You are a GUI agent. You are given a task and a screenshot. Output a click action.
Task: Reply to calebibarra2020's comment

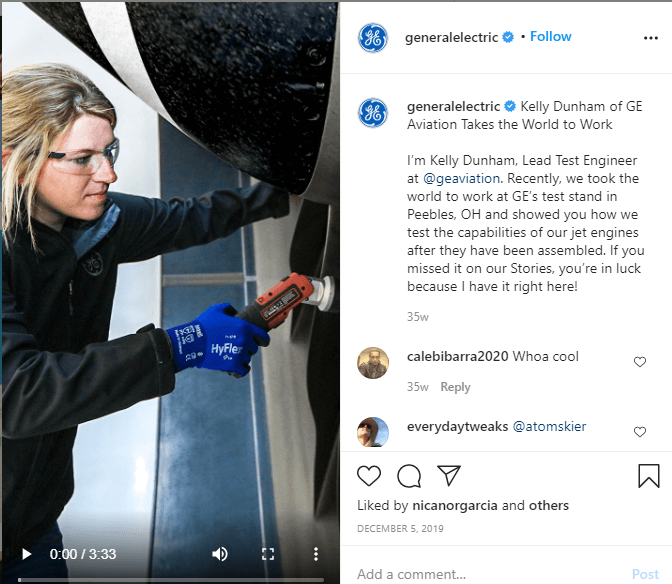(455, 387)
